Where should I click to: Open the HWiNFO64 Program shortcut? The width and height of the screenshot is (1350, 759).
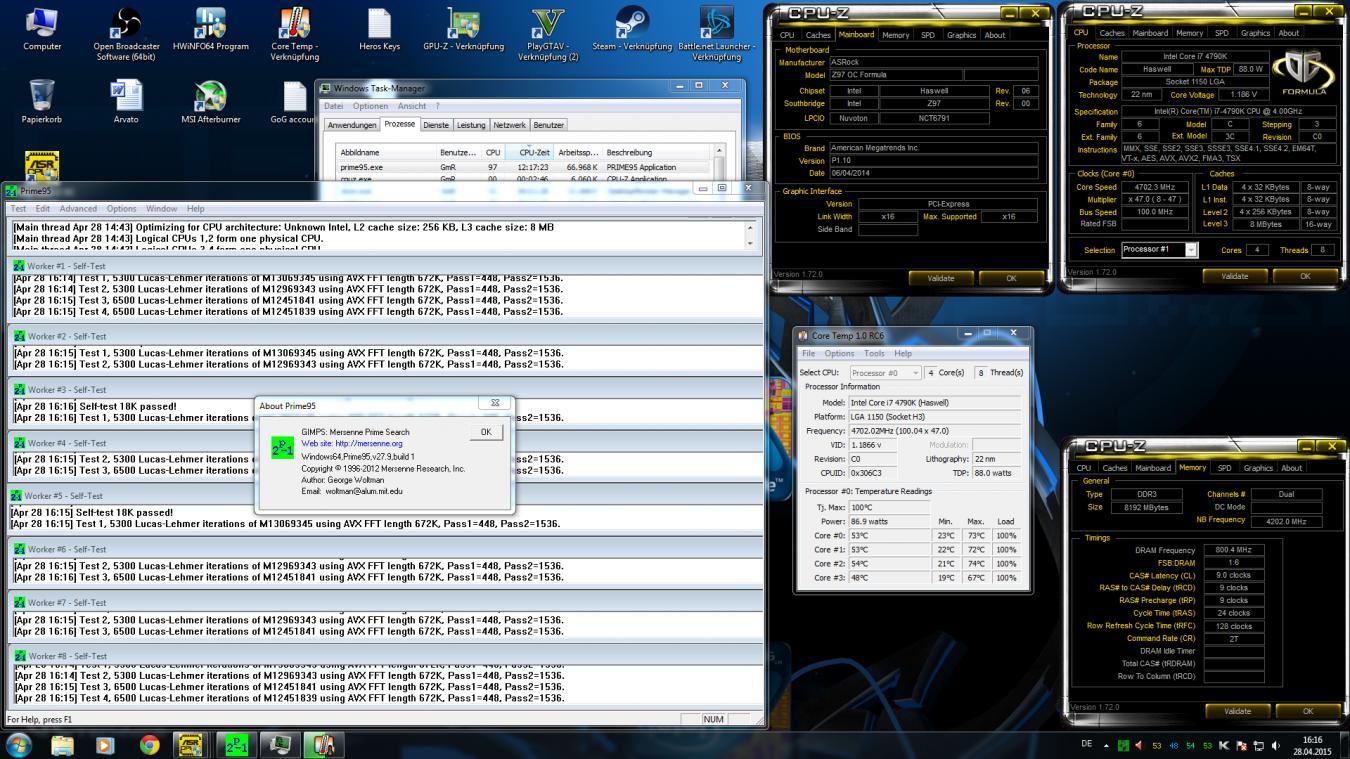click(x=210, y=30)
